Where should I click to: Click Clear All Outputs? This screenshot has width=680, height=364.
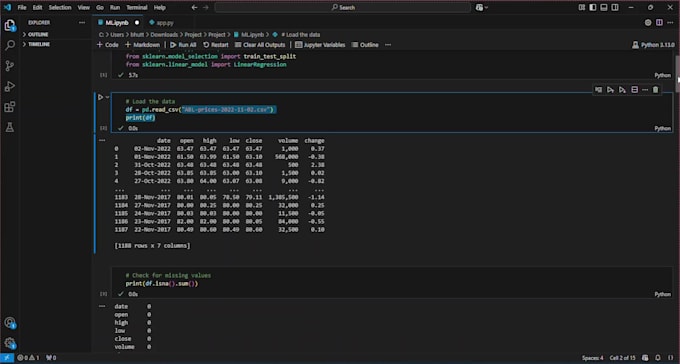click(260, 45)
